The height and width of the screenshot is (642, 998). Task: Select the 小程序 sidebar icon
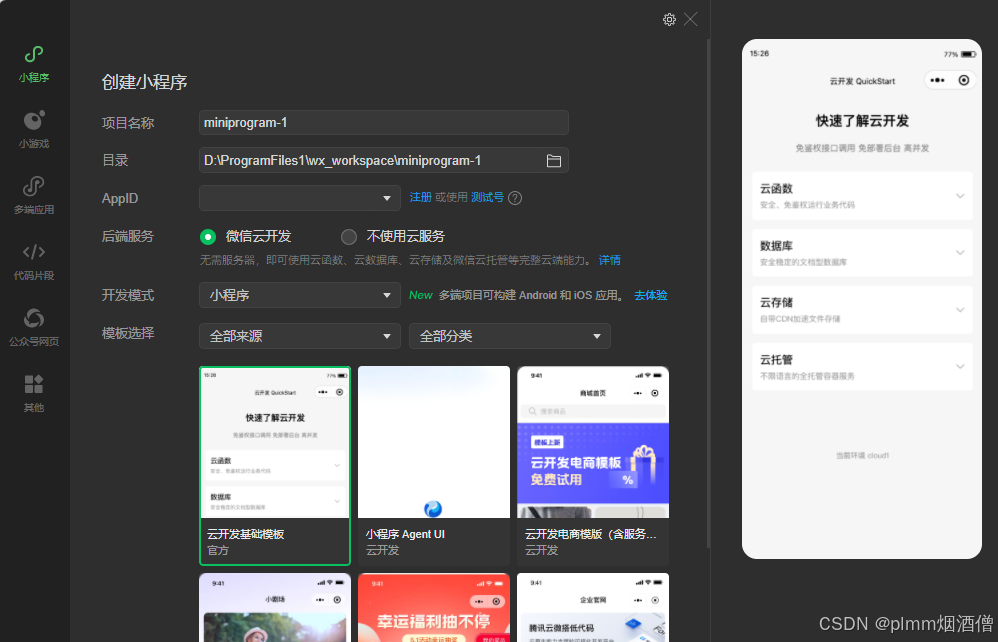click(34, 64)
